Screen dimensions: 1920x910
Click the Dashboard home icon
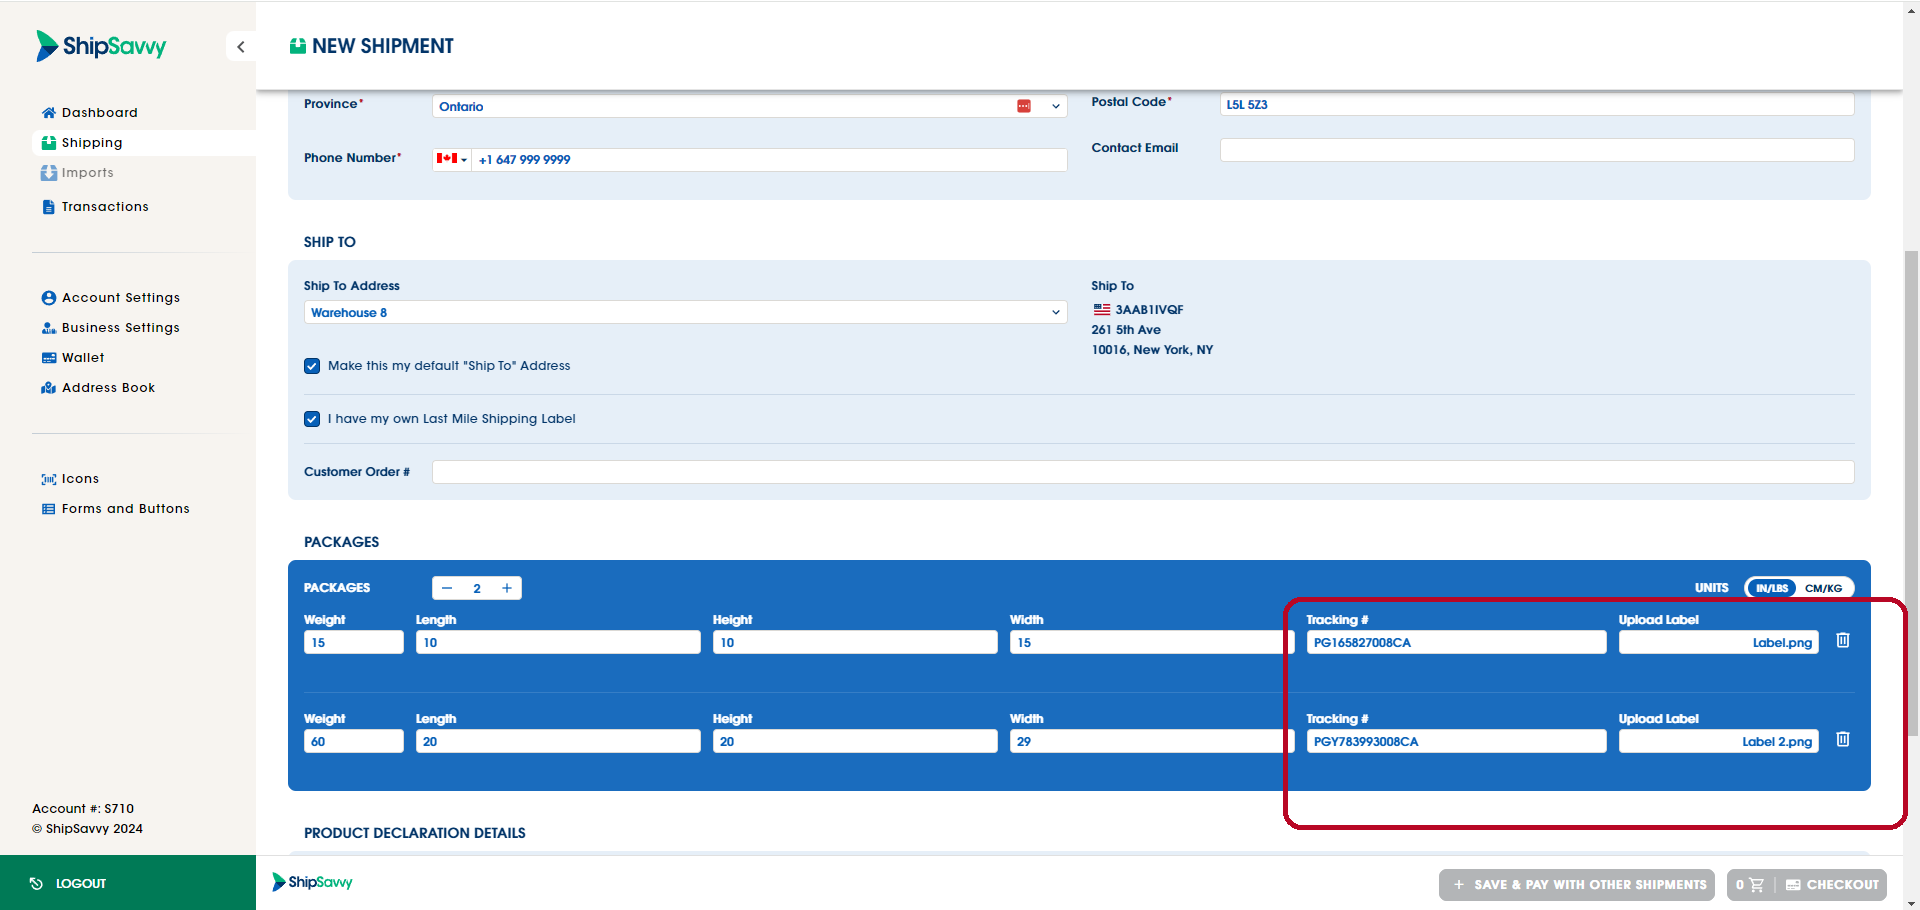[48, 113]
